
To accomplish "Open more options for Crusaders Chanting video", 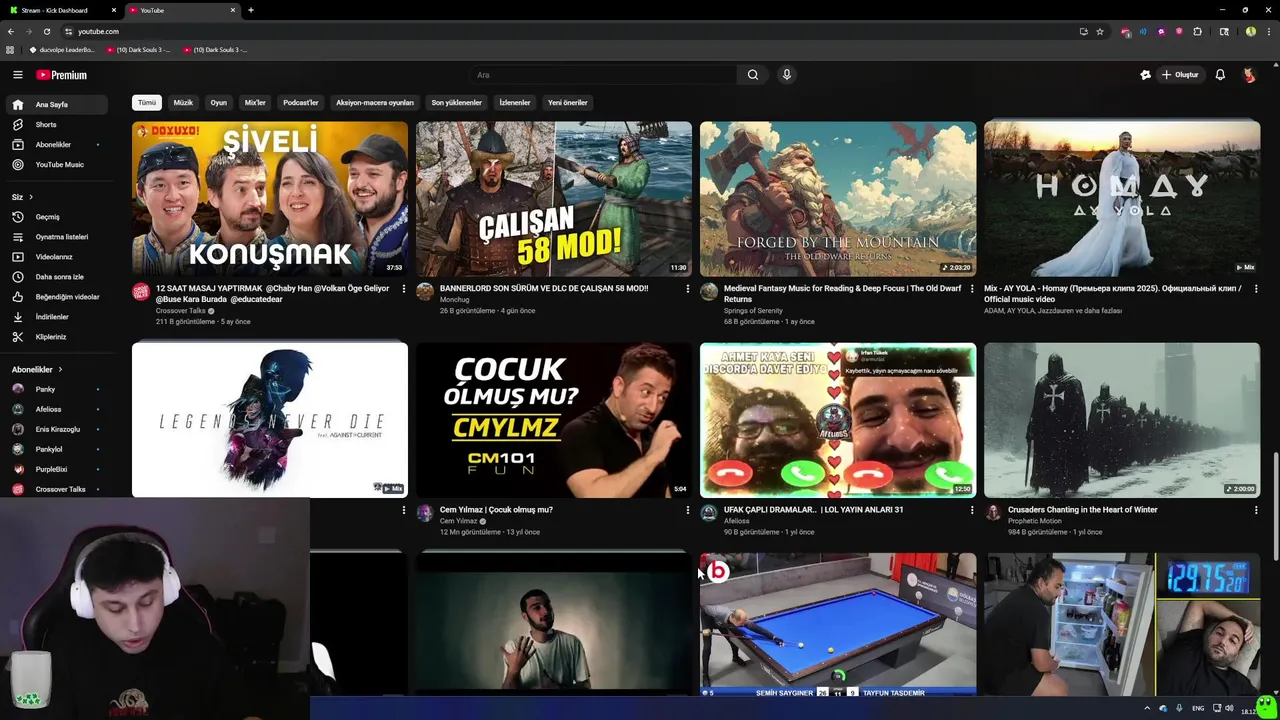I will [1256, 510].
